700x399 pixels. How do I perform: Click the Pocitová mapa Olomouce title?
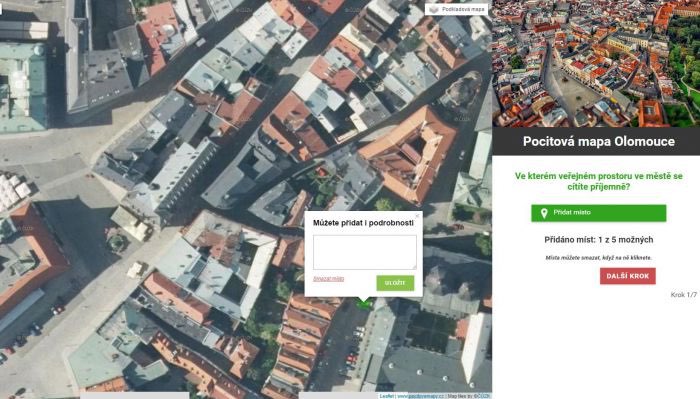599,141
